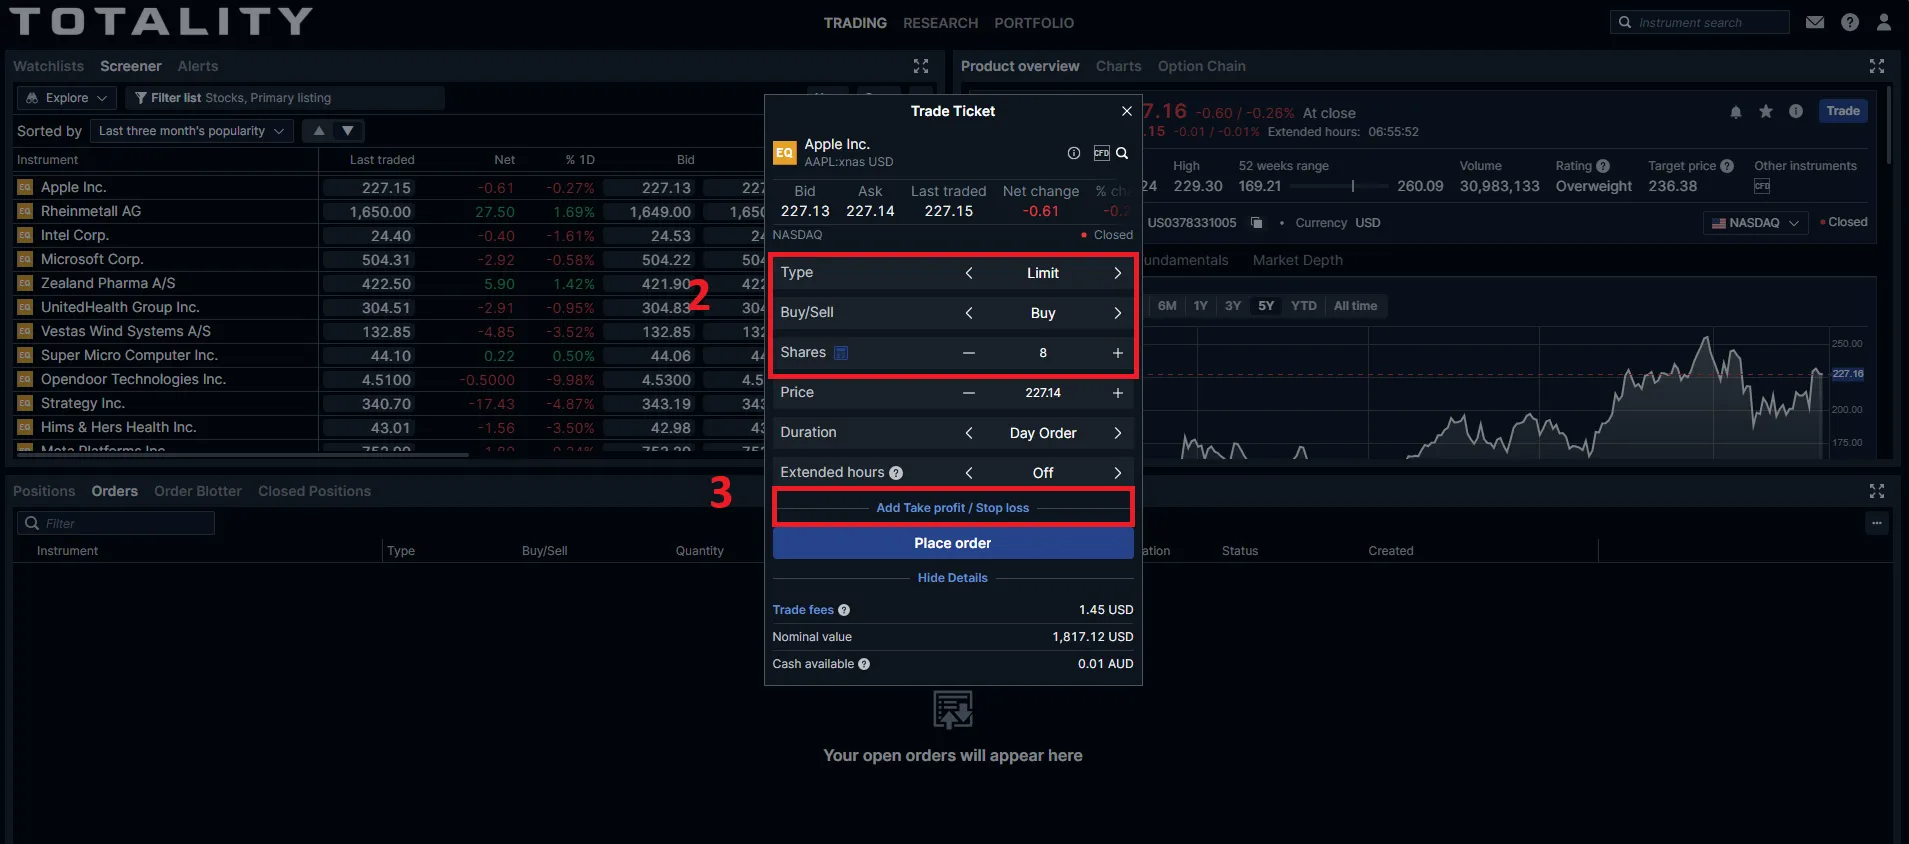Toggle Extended hours with right arrow

point(1117,473)
